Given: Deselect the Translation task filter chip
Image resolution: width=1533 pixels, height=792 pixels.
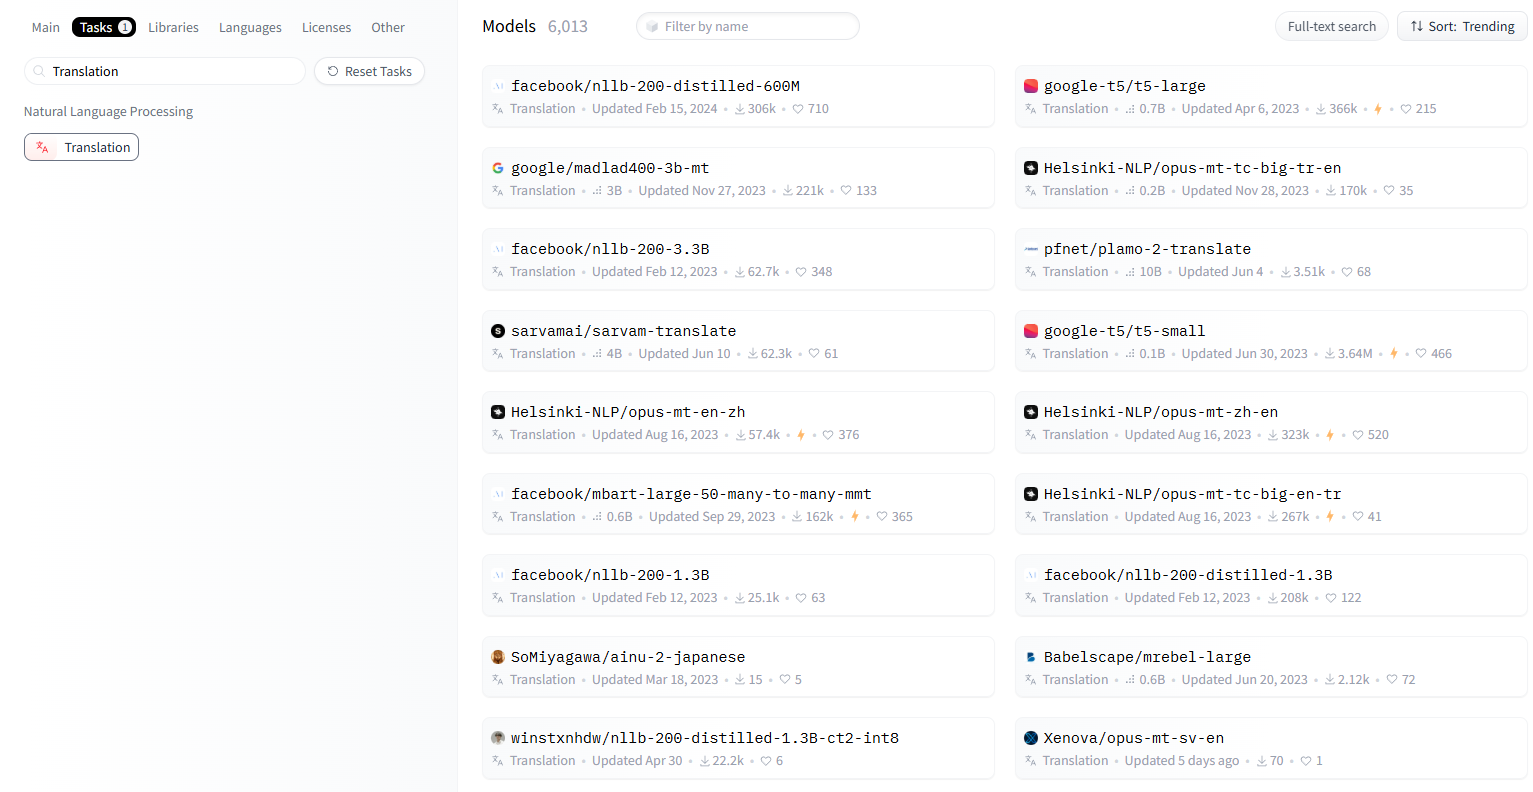Looking at the screenshot, I should tap(81, 147).
